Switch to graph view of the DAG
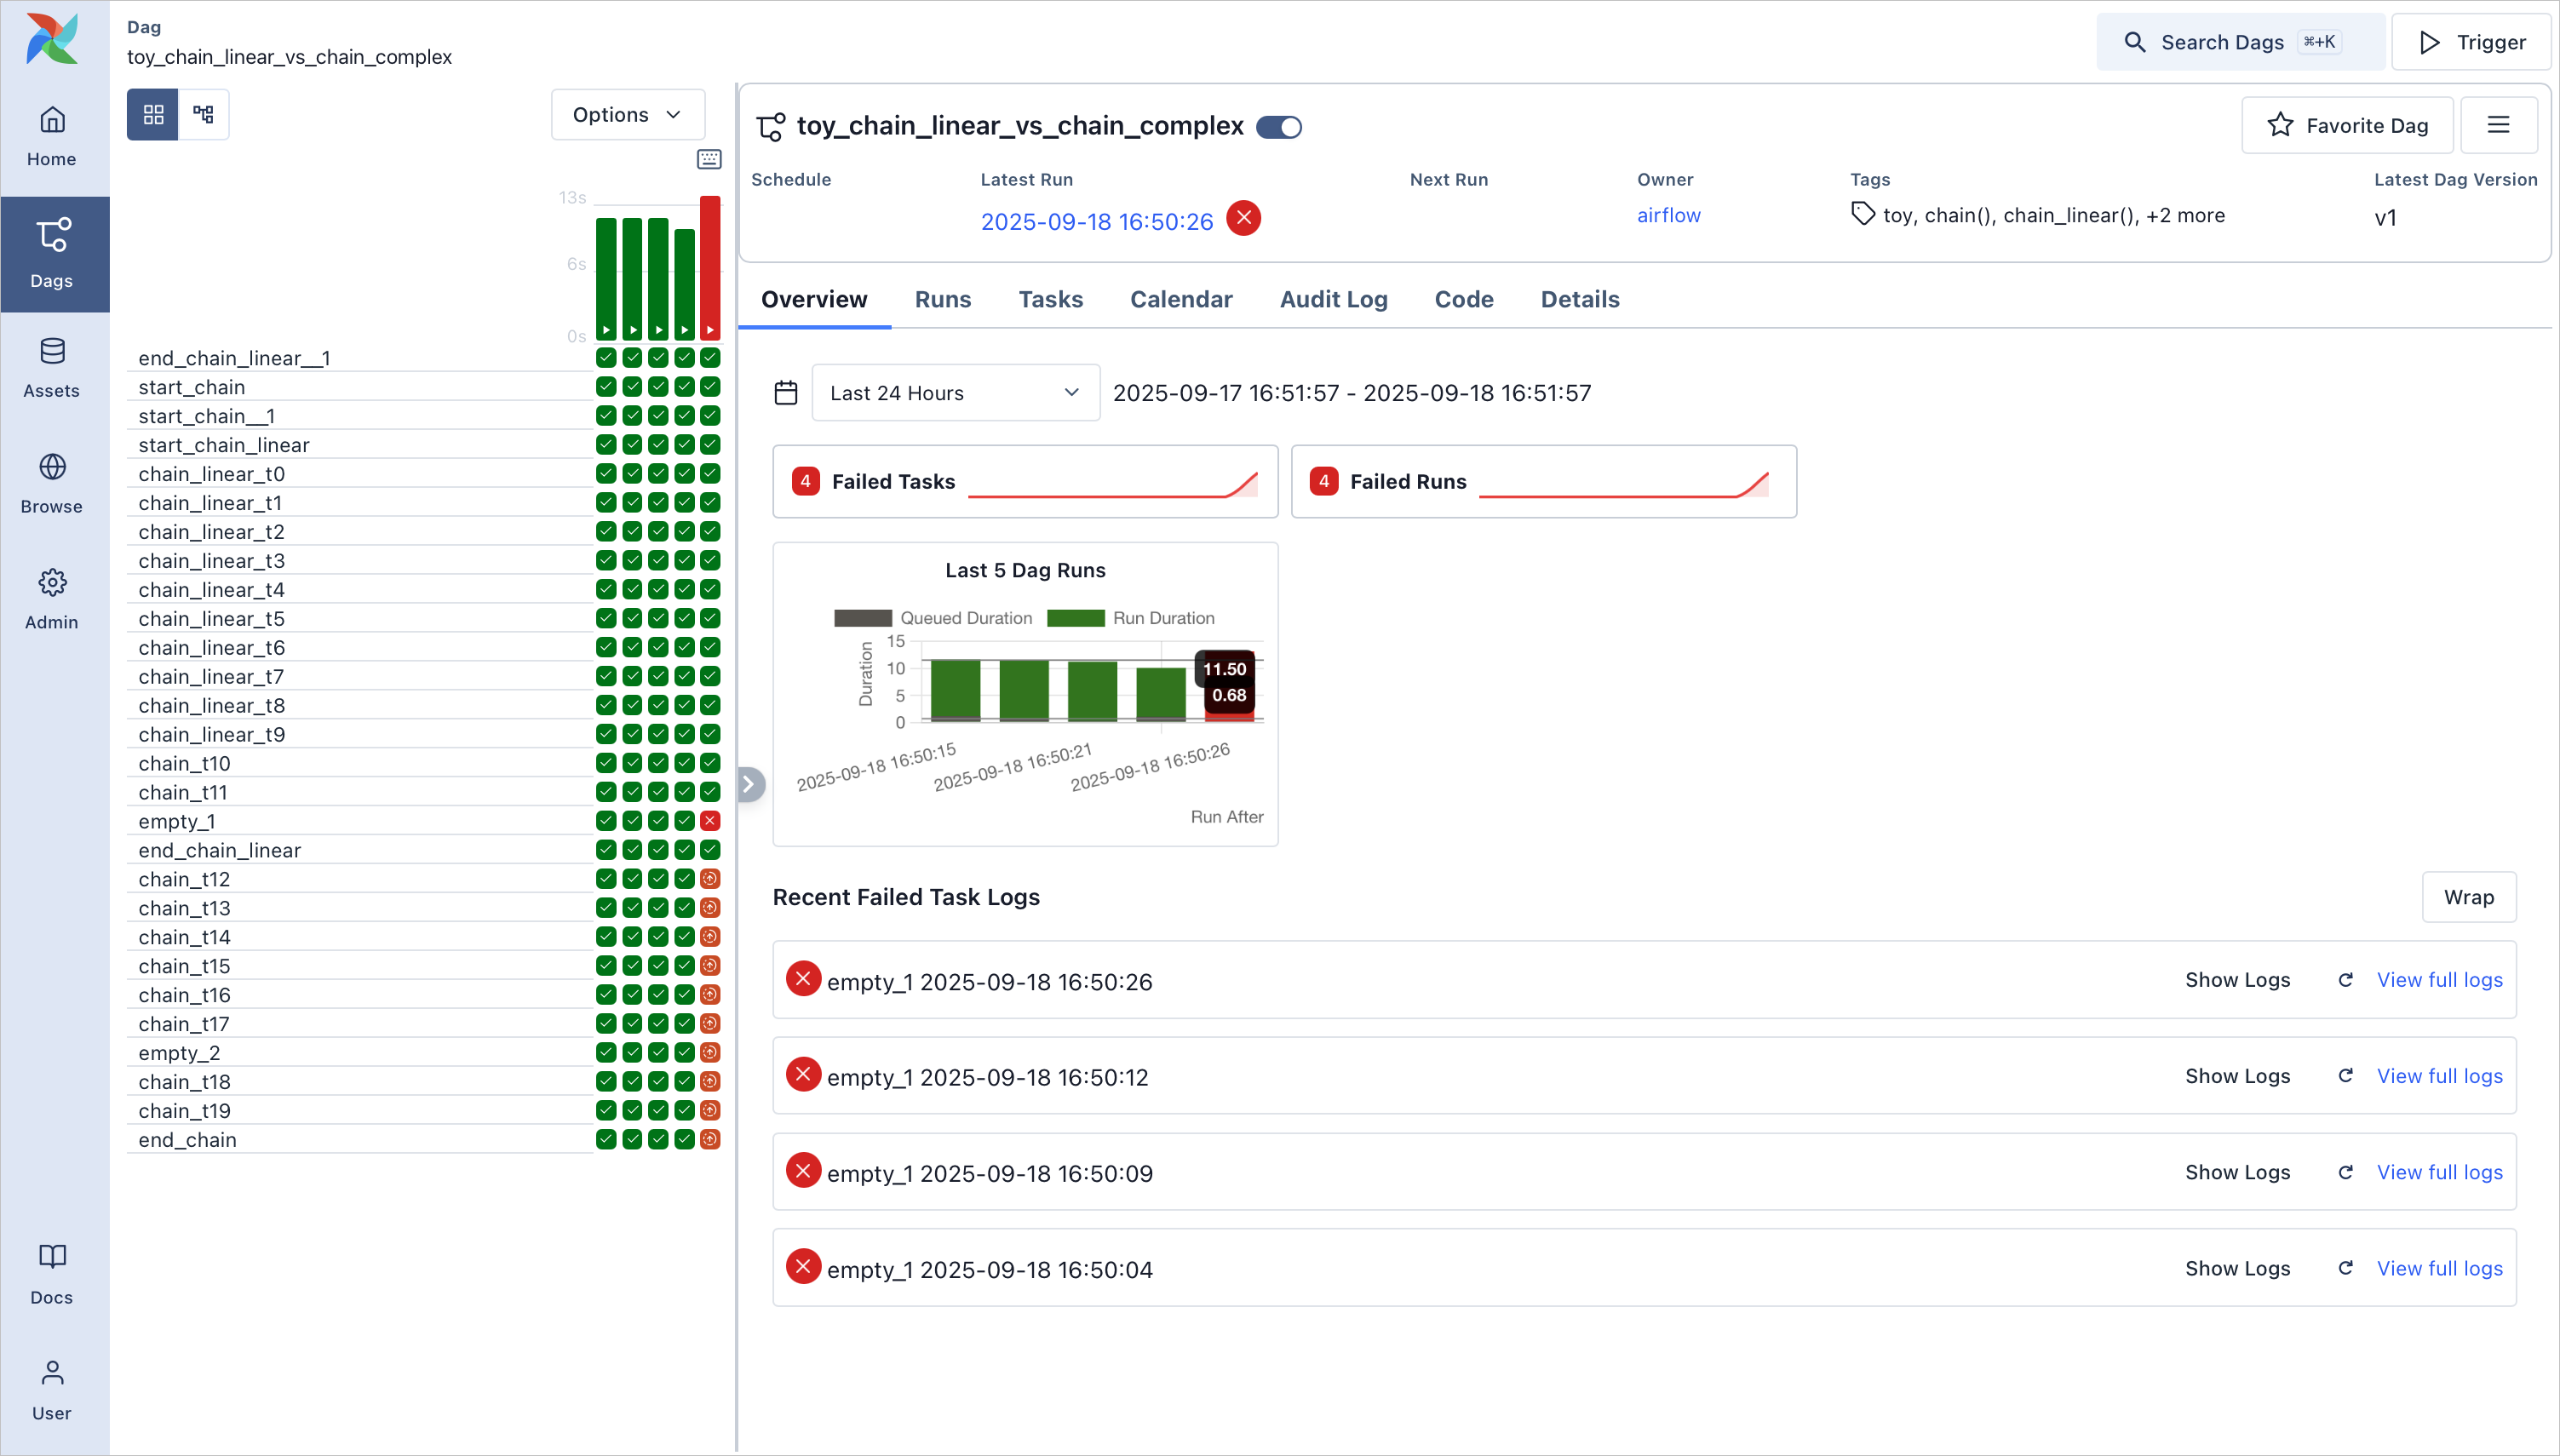Screen dimensions: 2560x1456 pos(203,114)
